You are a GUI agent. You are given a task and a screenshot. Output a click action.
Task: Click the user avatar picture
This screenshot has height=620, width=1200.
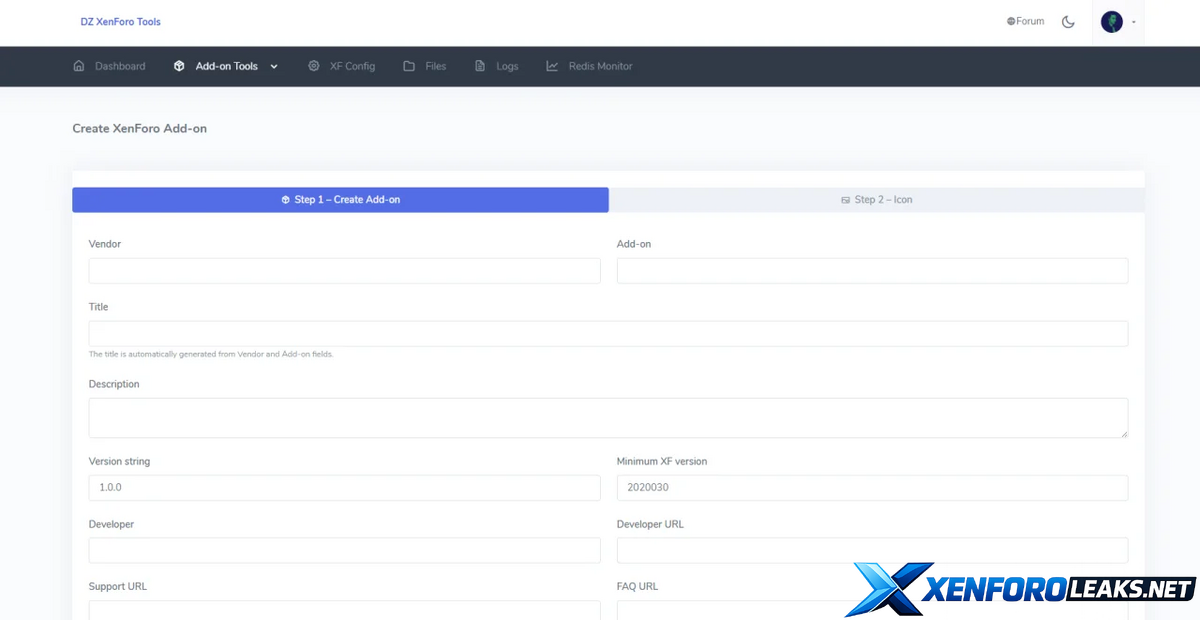coord(1111,22)
